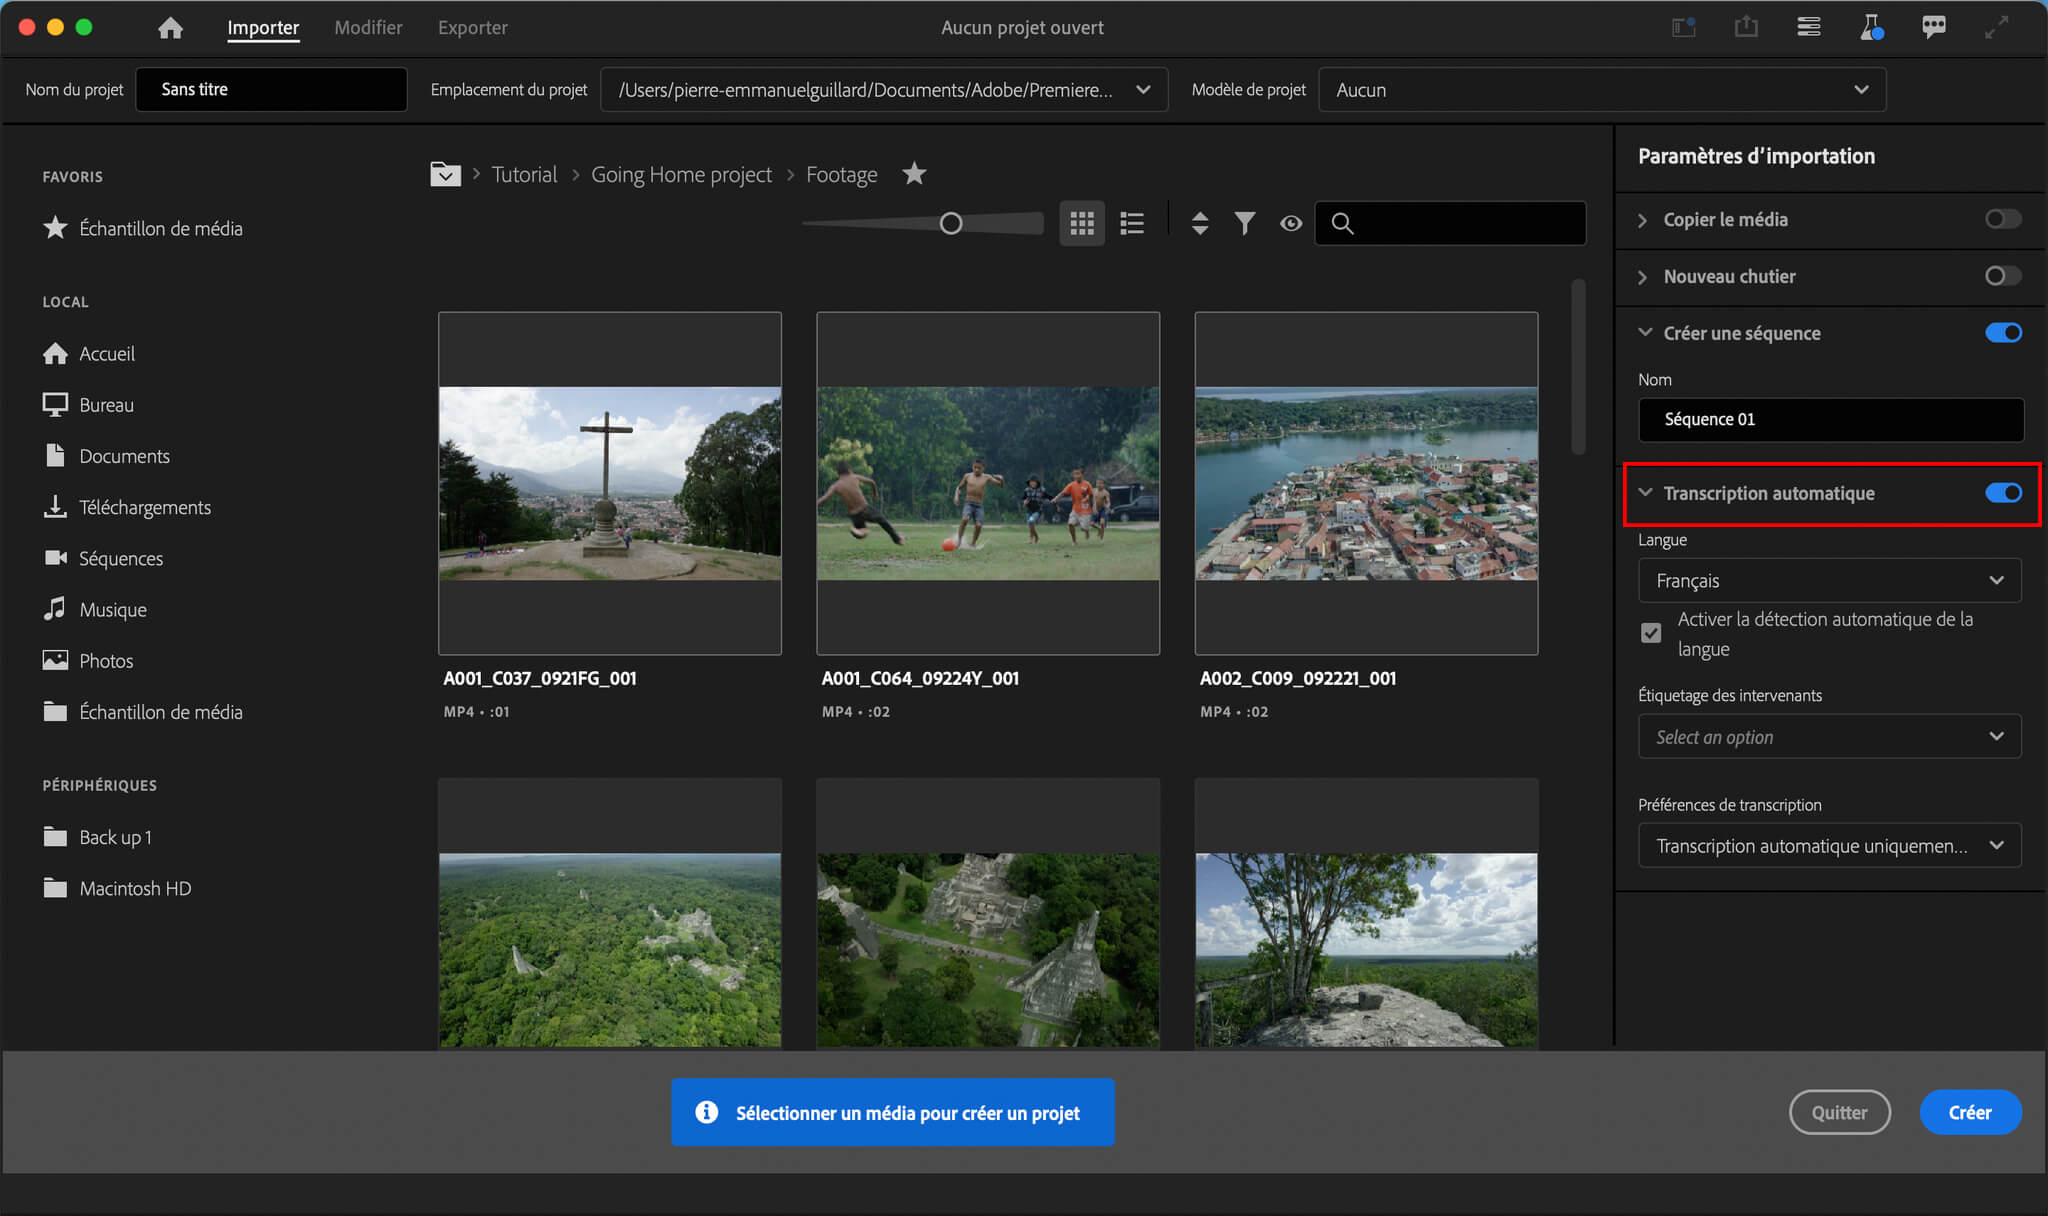Select the tree on rock clip

(1366, 913)
